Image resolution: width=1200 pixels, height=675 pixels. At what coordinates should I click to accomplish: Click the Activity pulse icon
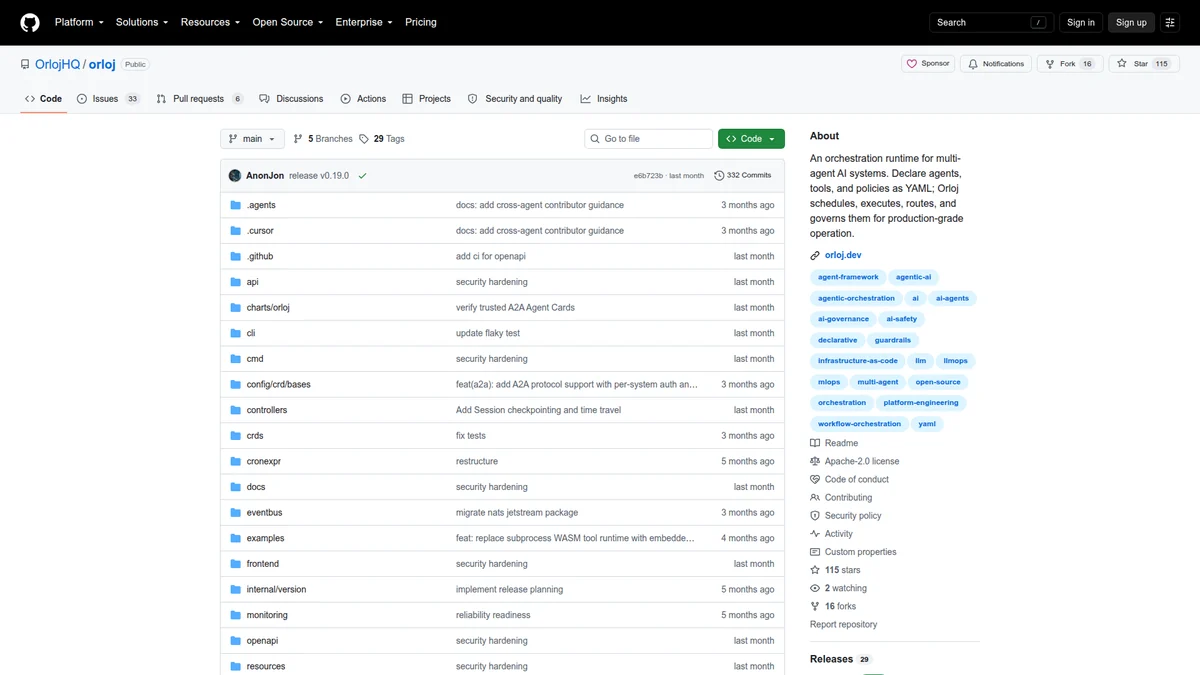point(815,534)
